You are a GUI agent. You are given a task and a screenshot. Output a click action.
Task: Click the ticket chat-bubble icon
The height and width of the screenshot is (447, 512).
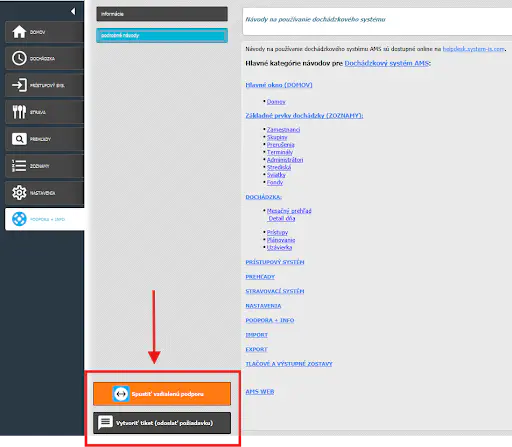[x=105, y=423]
